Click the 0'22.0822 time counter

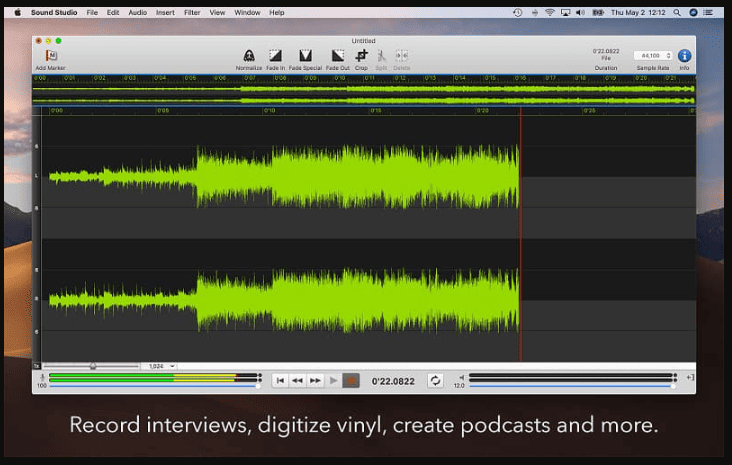click(x=393, y=381)
